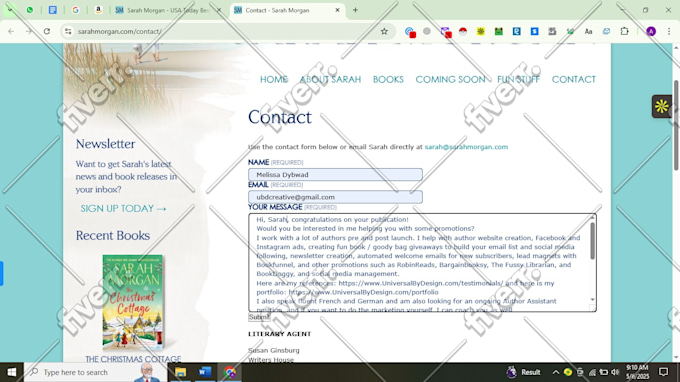The height and width of the screenshot is (382, 680).
Task: Open the blue S extension icon
Action: point(534,31)
